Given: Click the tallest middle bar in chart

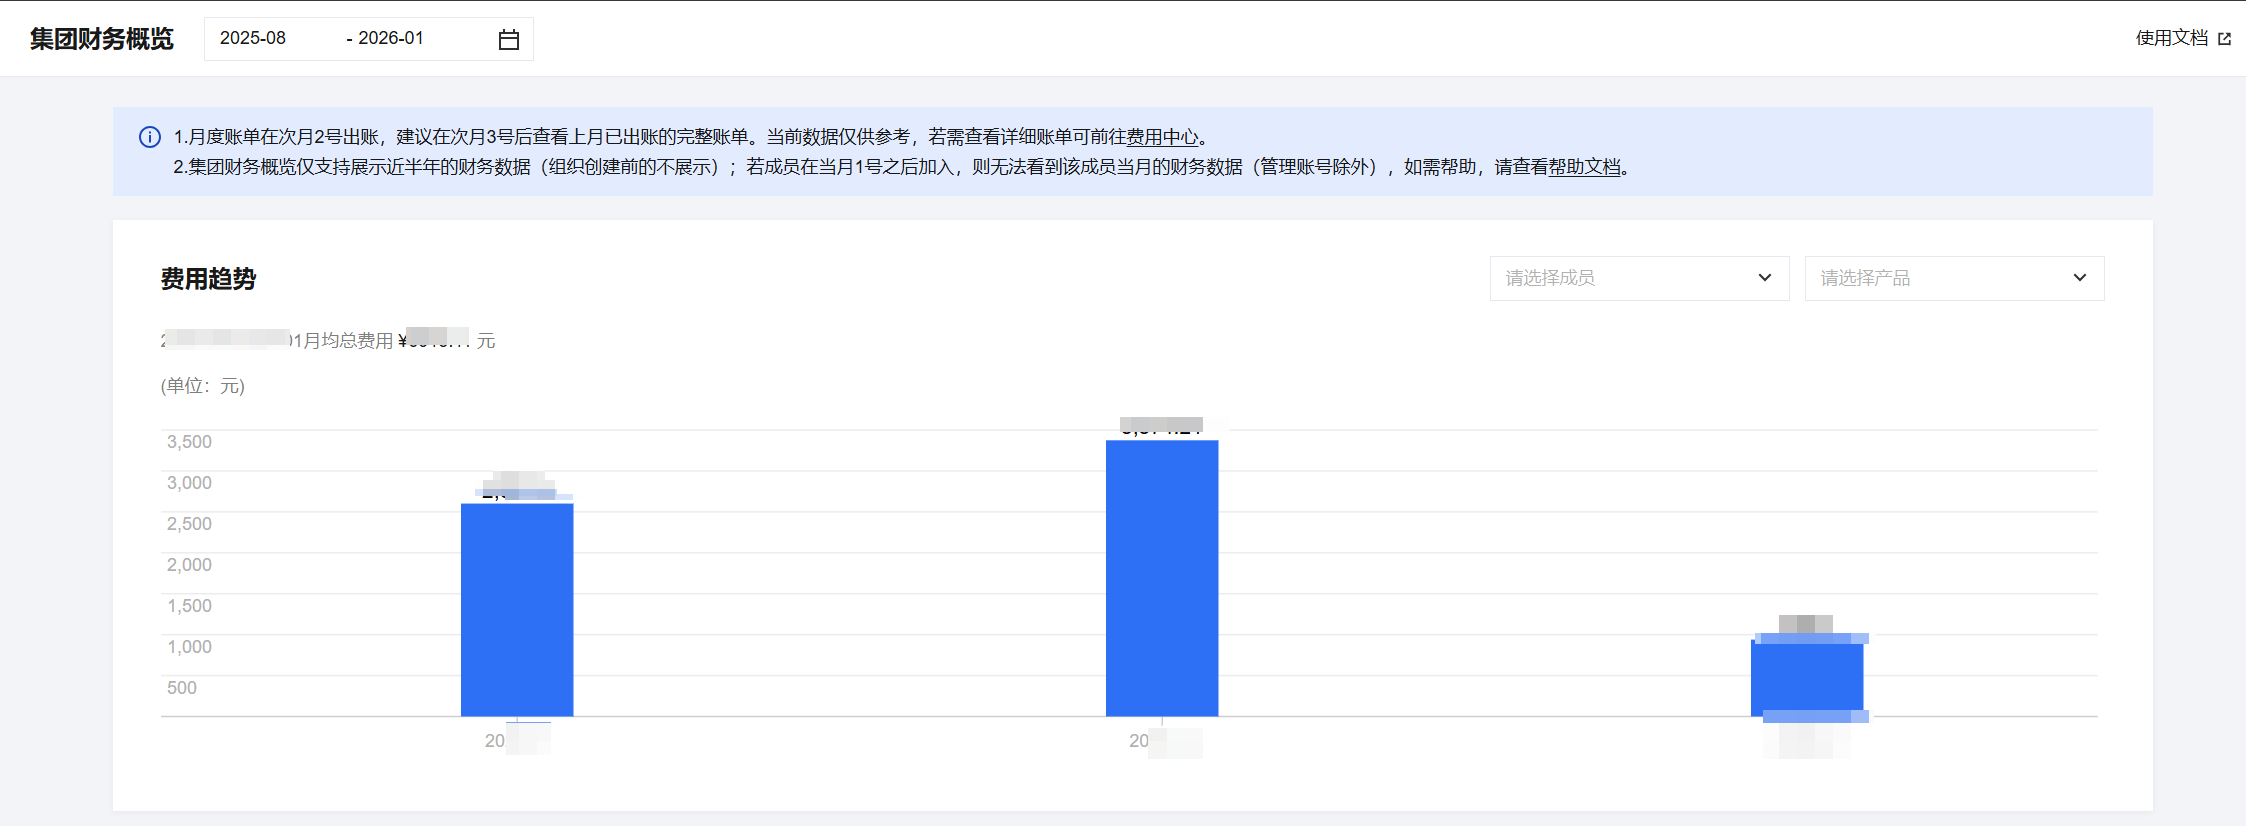Looking at the screenshot, I should (1162, 578).
